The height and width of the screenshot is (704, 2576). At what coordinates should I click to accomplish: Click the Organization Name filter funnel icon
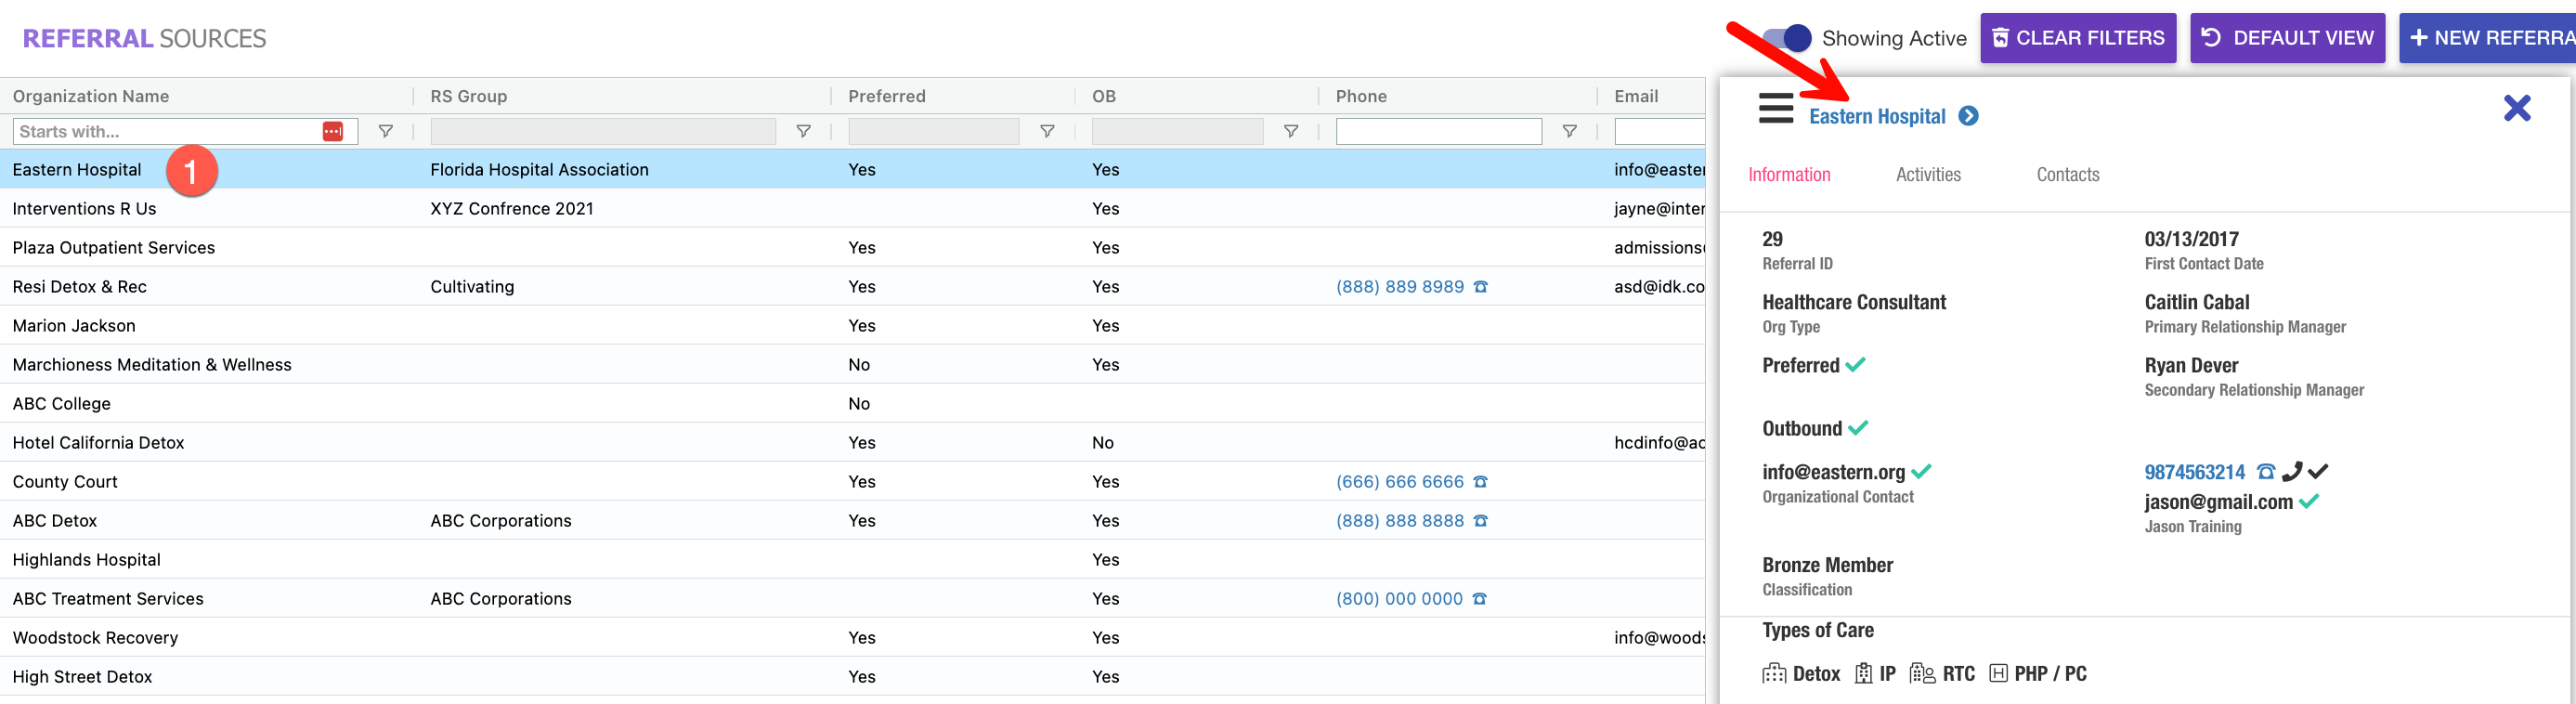pos(385,131)
